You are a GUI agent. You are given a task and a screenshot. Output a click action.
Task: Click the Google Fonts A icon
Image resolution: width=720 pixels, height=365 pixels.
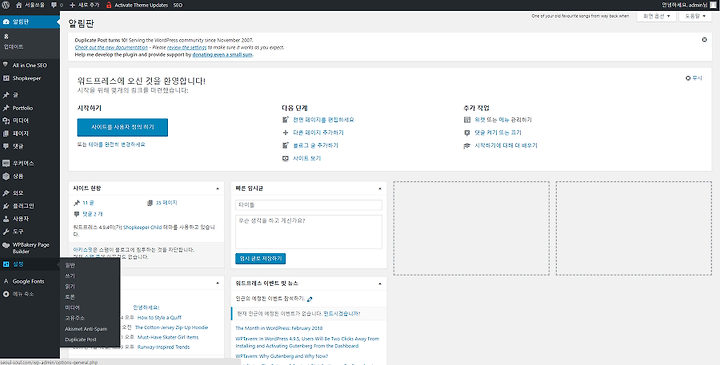coord(6,281)
